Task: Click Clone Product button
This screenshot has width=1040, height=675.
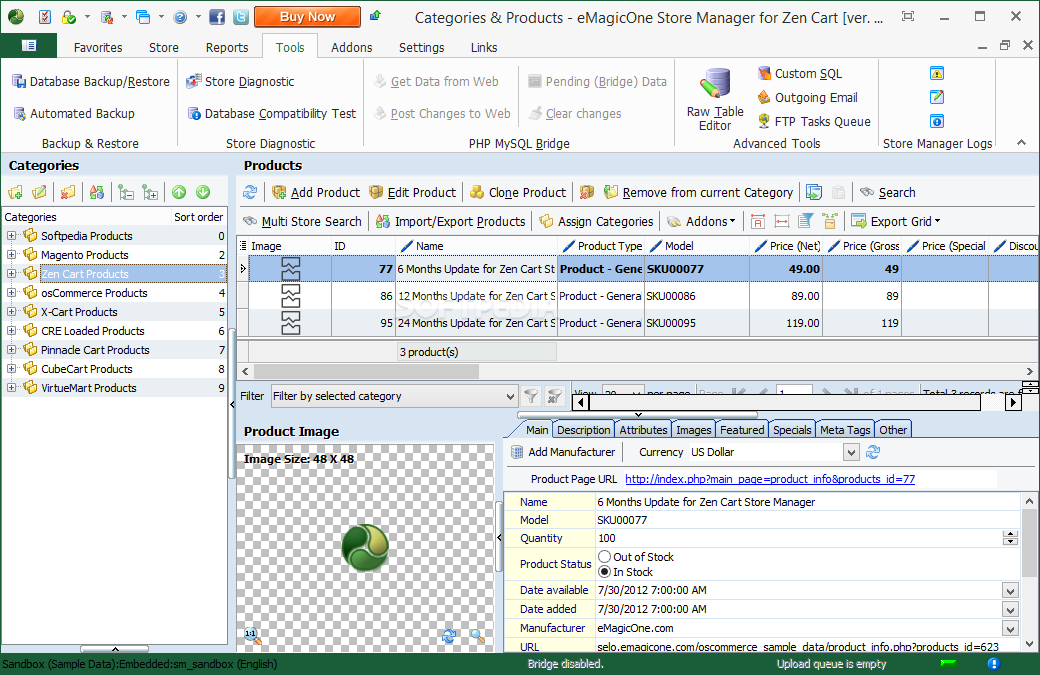Action: (518, 192)
